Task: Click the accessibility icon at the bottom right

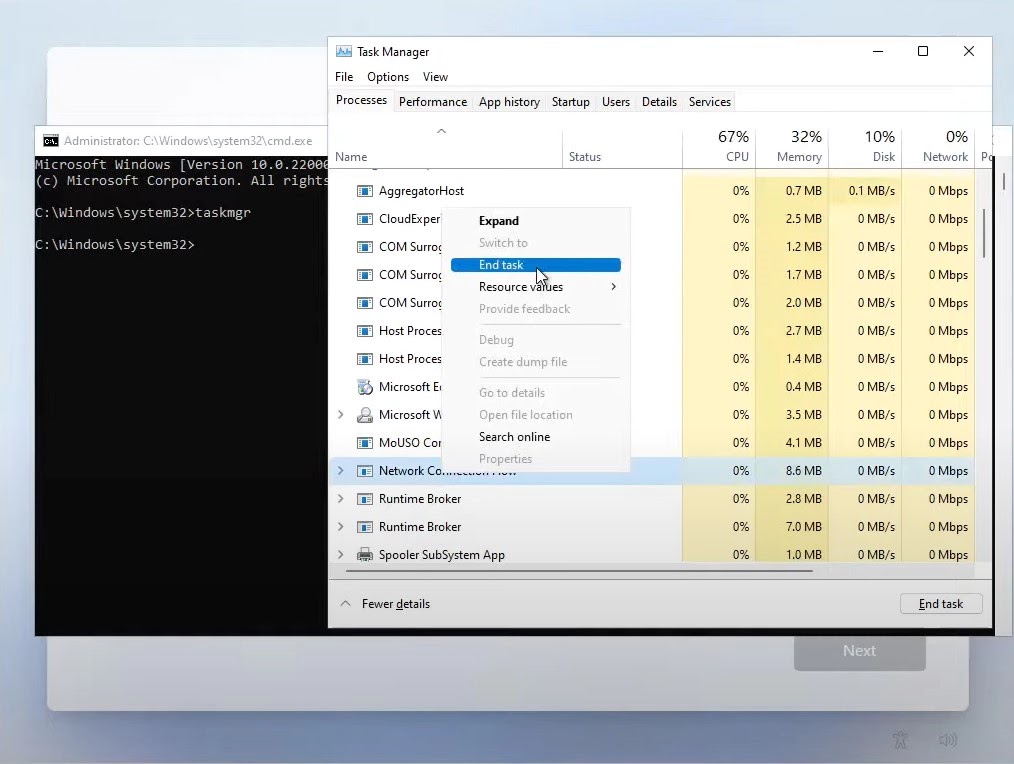Action: pos(900,739)
